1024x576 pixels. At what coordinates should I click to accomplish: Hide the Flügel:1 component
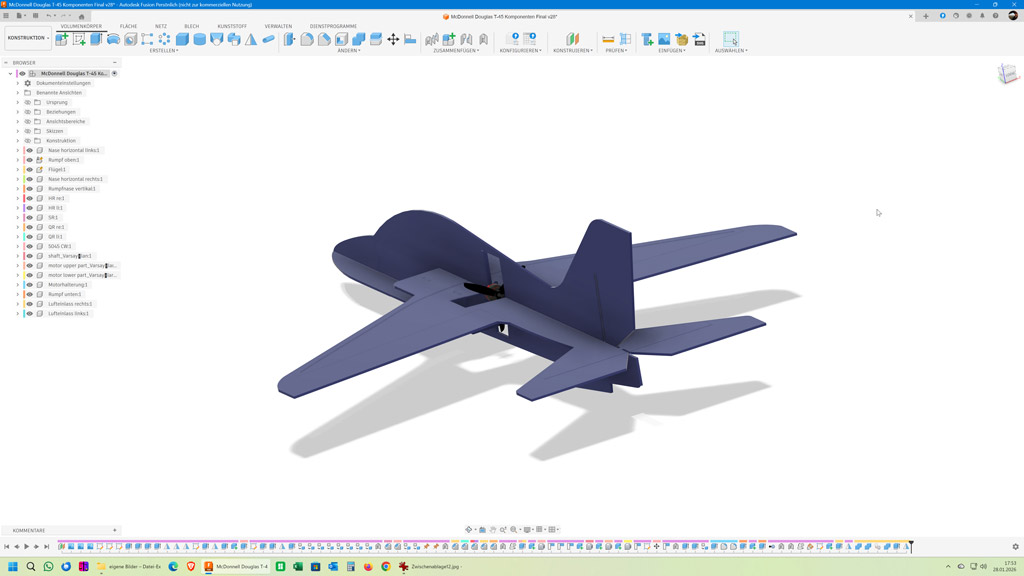click(29, 170)
